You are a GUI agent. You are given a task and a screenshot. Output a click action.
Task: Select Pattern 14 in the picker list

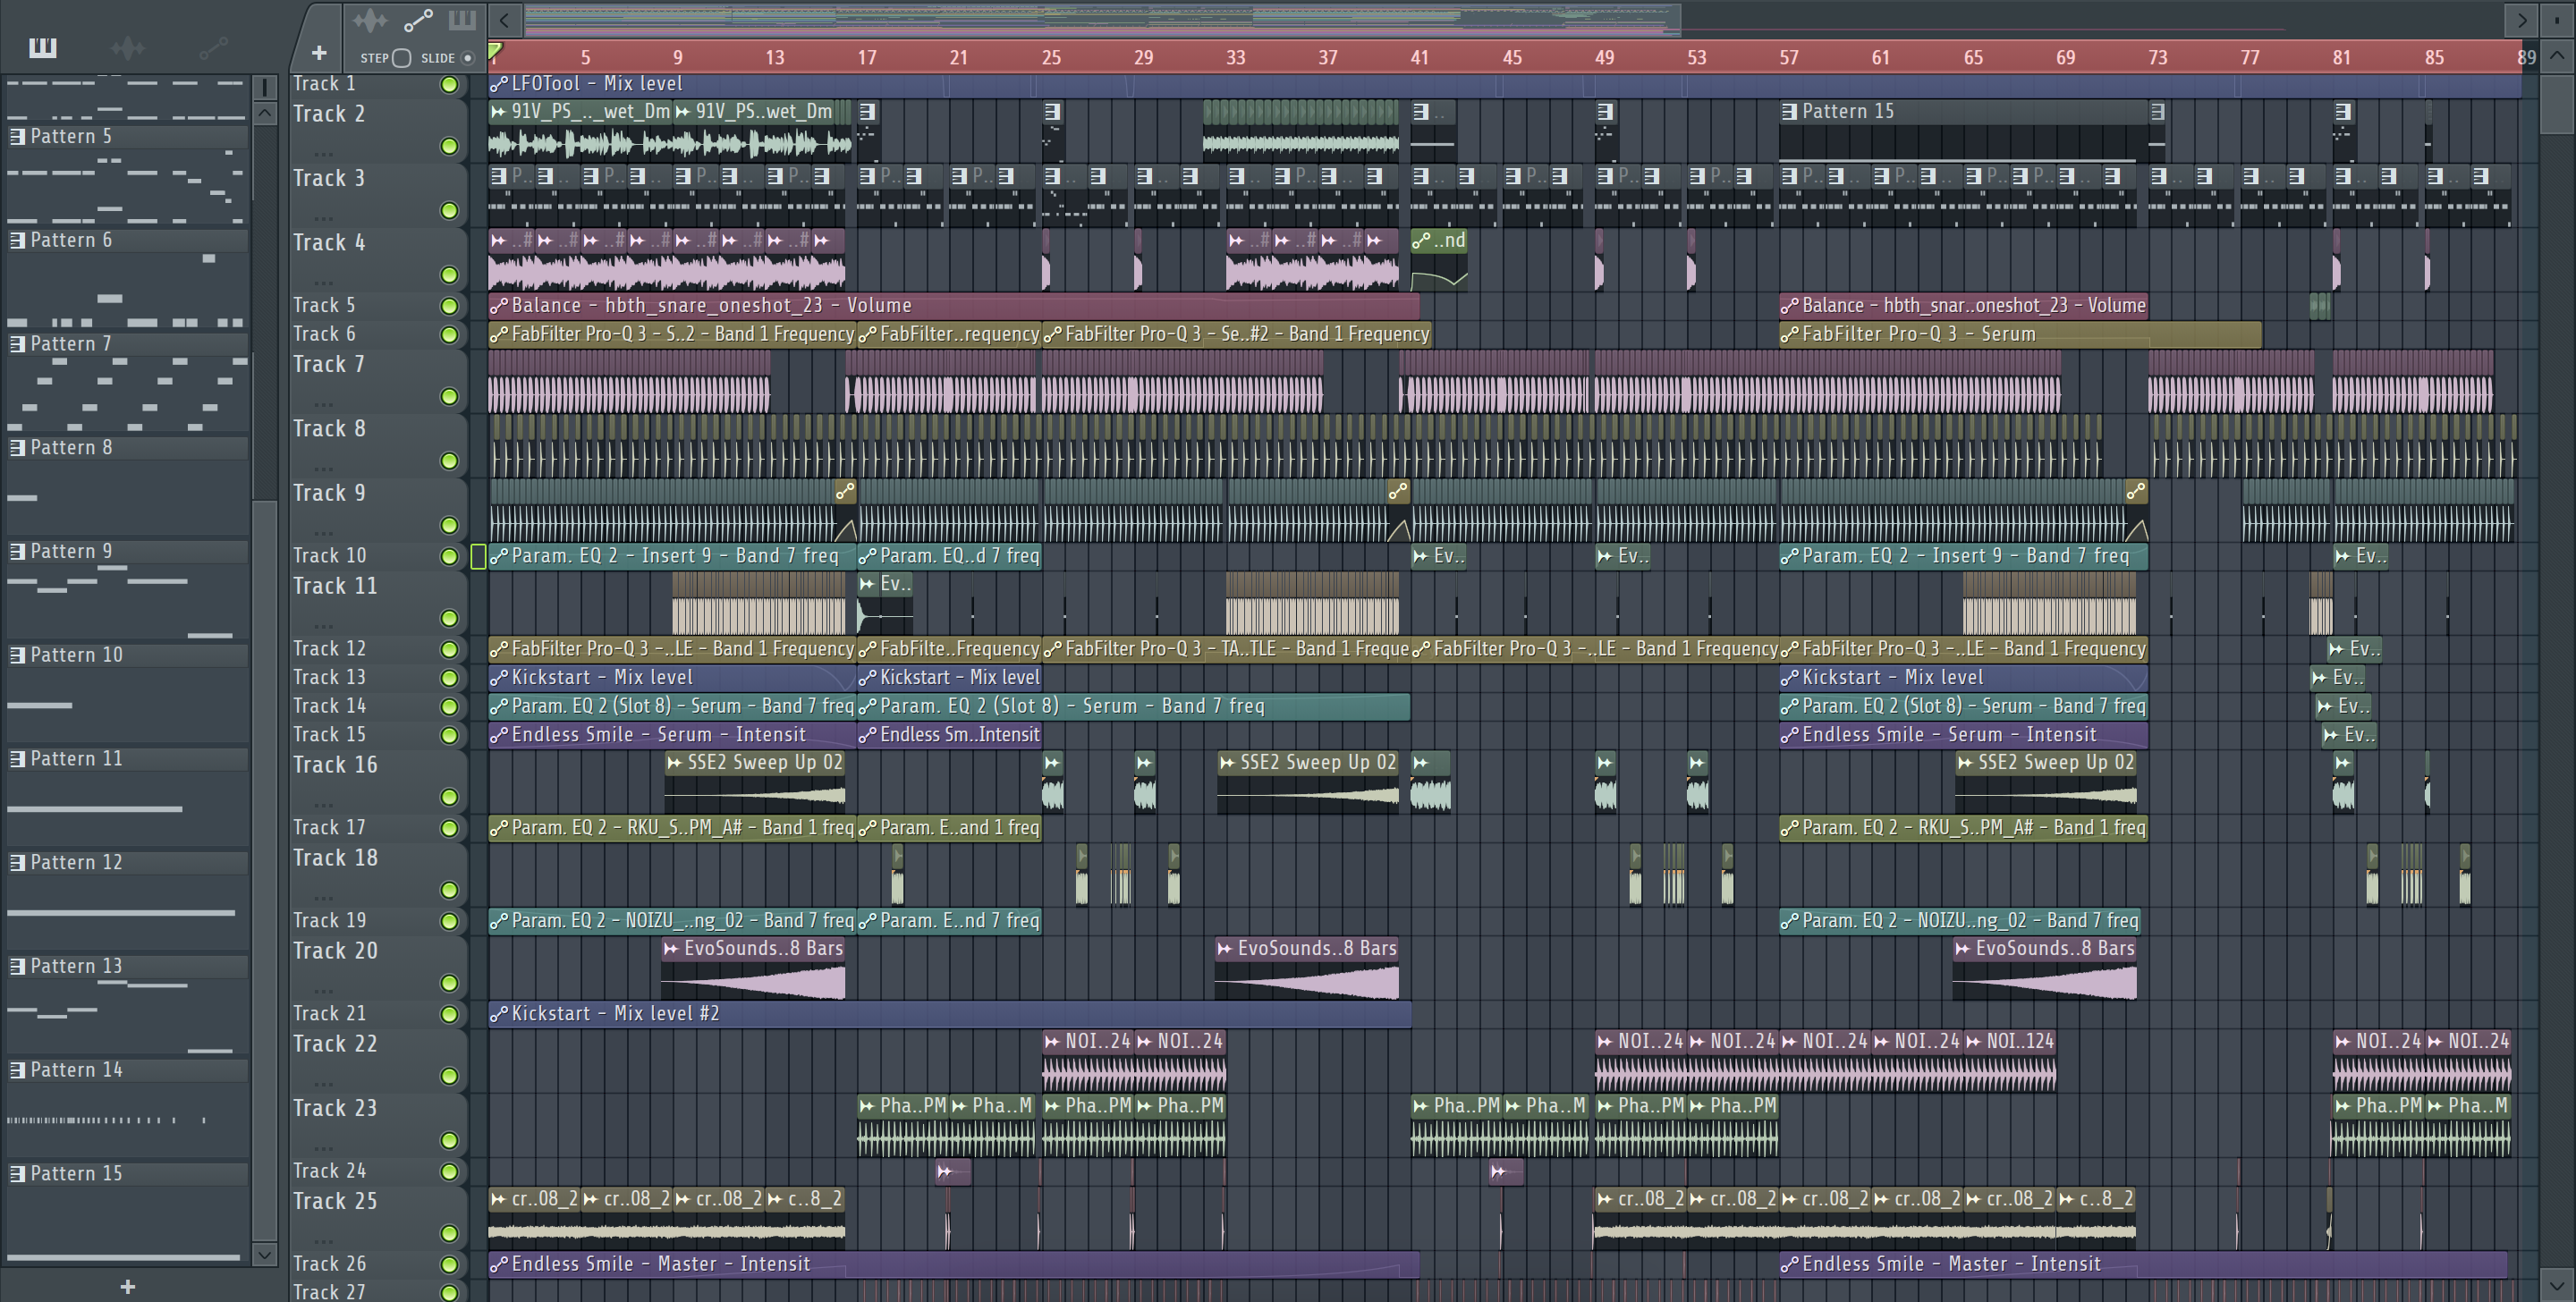(x=127, y=1070)
